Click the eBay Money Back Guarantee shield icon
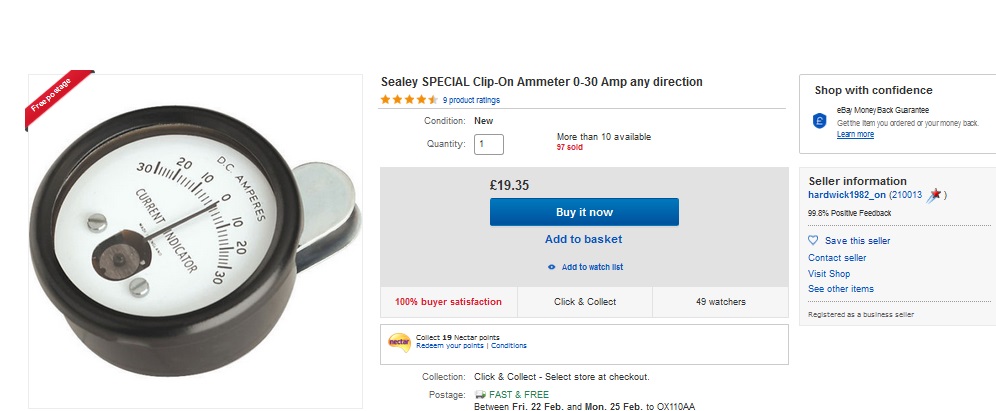Viewport: 996px width, 411px height. [x=820, y=121]
